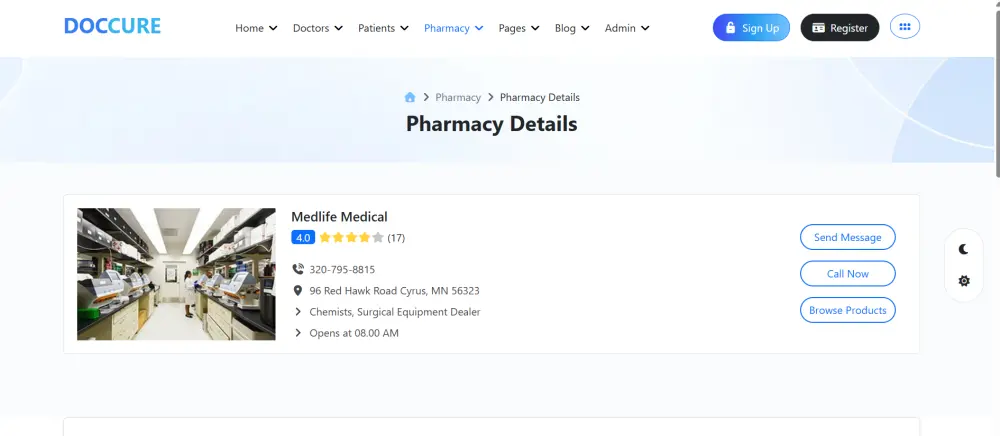Click the (17) review count
The height and width of the screenshot is (436, 1000).
396,238
